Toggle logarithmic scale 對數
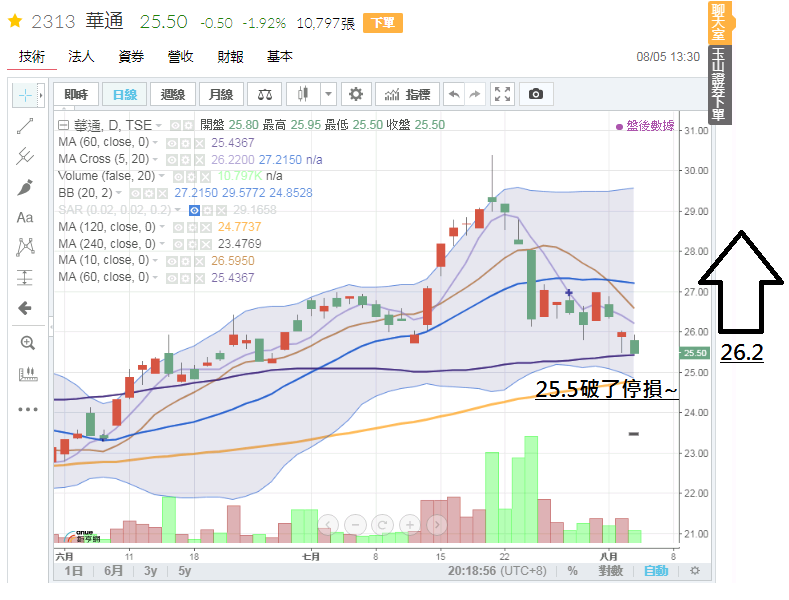The image size is (789, 600). point(610,571)
